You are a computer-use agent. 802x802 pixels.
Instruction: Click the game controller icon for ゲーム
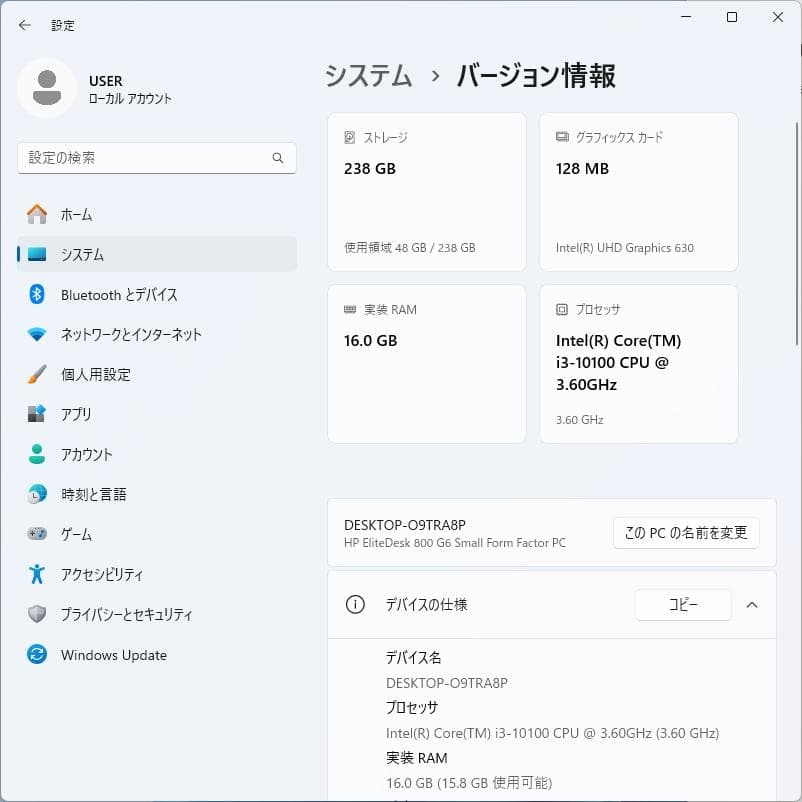click(x=37, y=534)
